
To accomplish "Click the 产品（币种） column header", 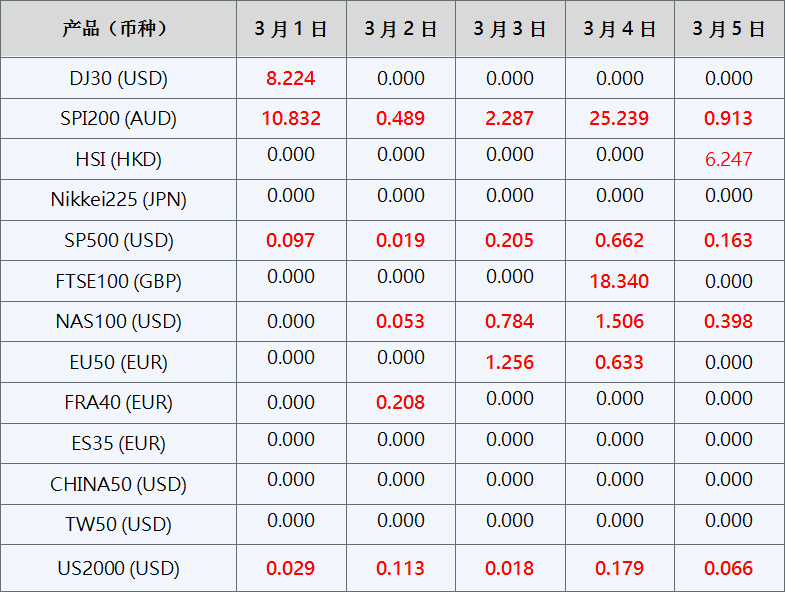I will [118, 29].
